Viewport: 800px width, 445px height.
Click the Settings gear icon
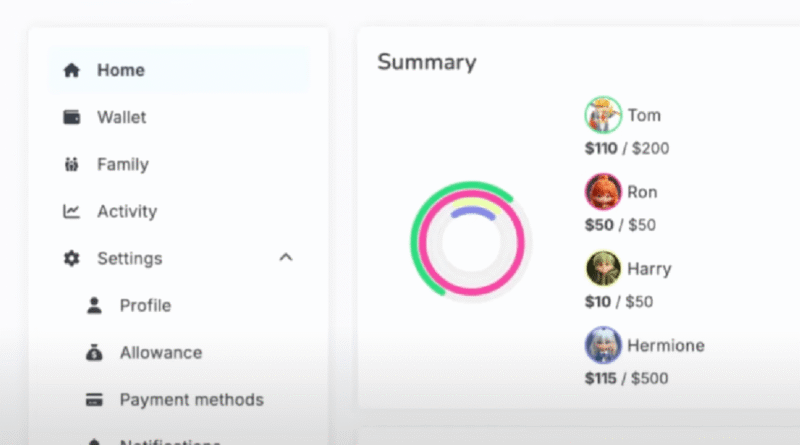tap(71, 258)
